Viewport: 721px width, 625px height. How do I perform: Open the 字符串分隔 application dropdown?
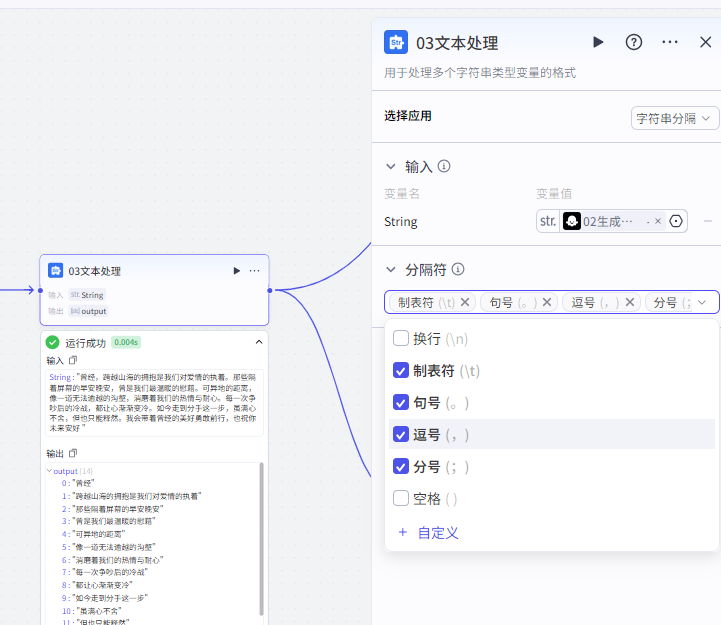pos(674,119)
